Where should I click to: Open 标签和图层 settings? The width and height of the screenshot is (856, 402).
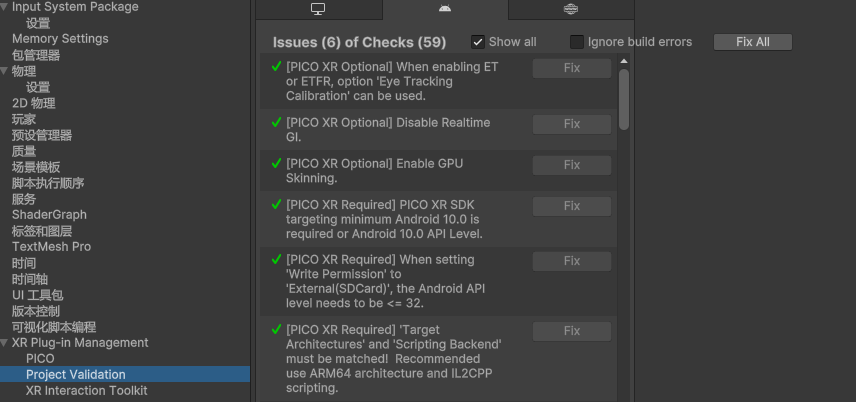(42, 231)
